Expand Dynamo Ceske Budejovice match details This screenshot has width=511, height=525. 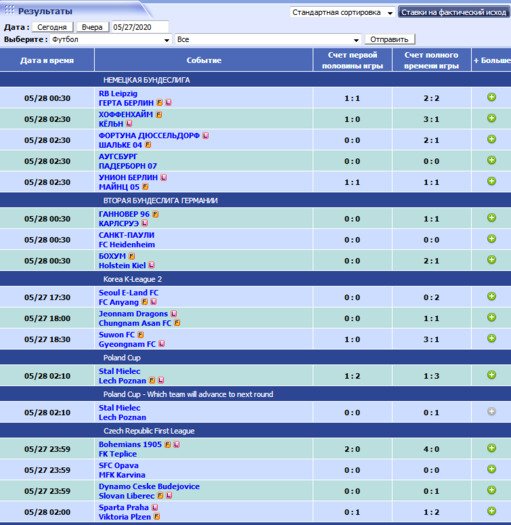pos(491,490)
